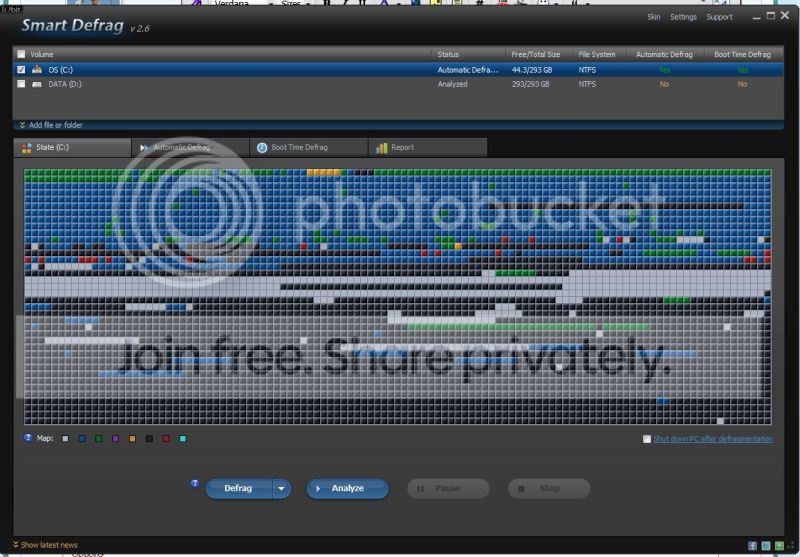Check the select-all Volume checkbox

coord(21,54)
